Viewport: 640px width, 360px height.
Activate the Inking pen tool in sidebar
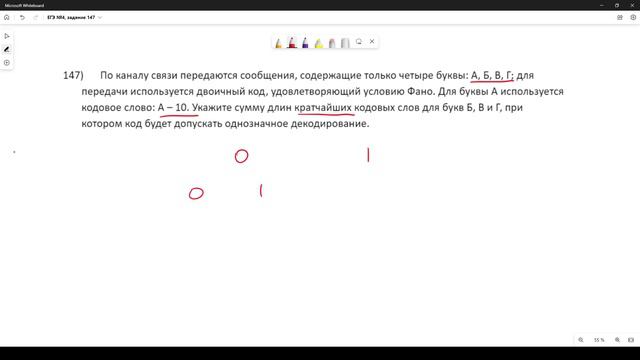click(7, 49)
